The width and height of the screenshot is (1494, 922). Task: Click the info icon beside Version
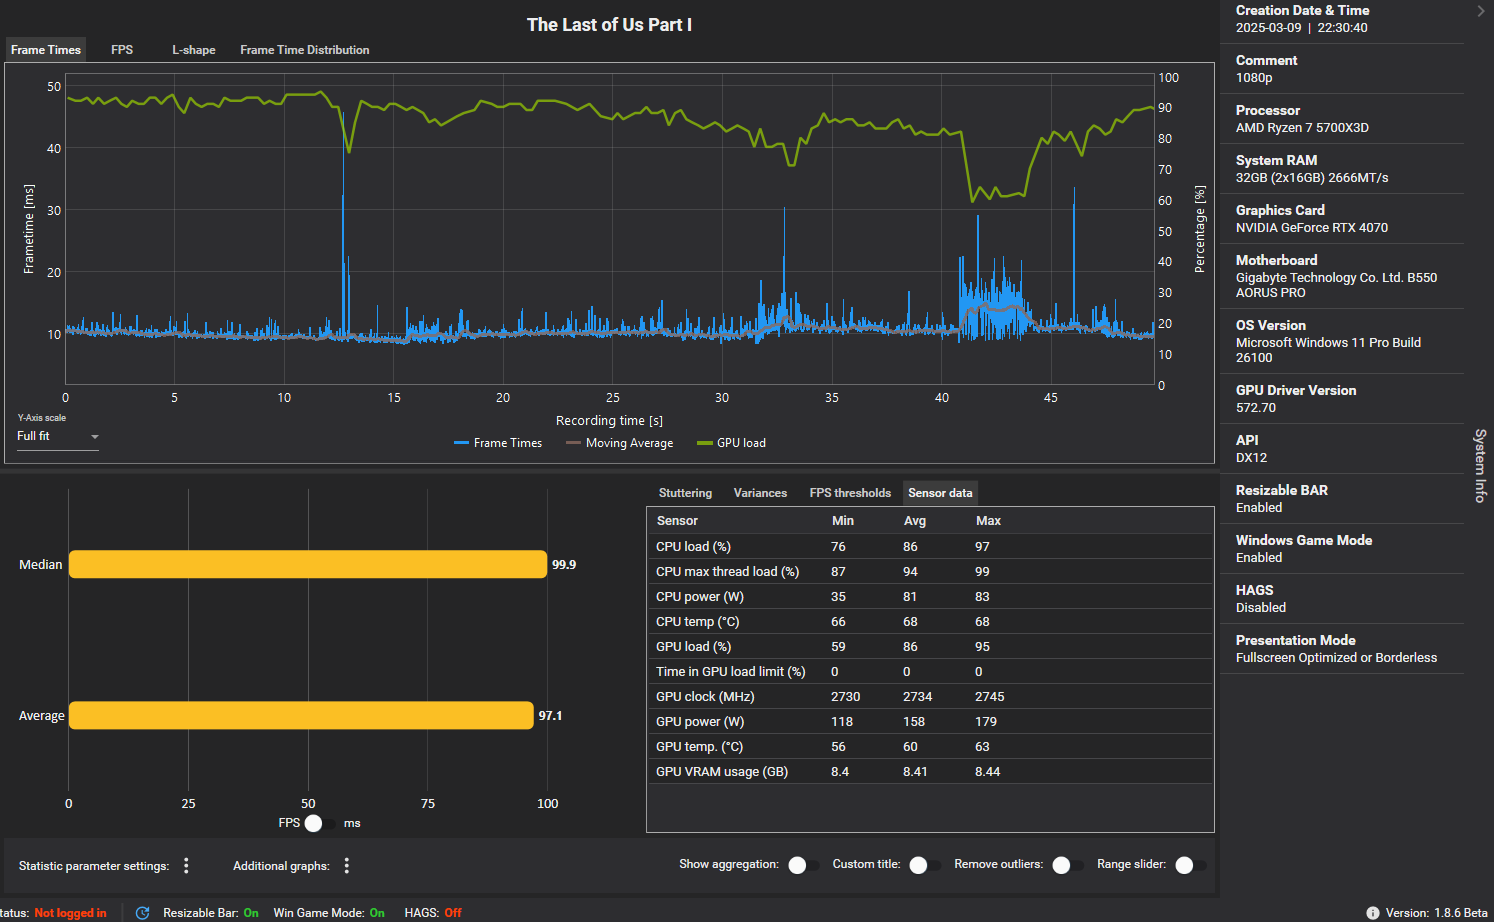coord(1372,913)
